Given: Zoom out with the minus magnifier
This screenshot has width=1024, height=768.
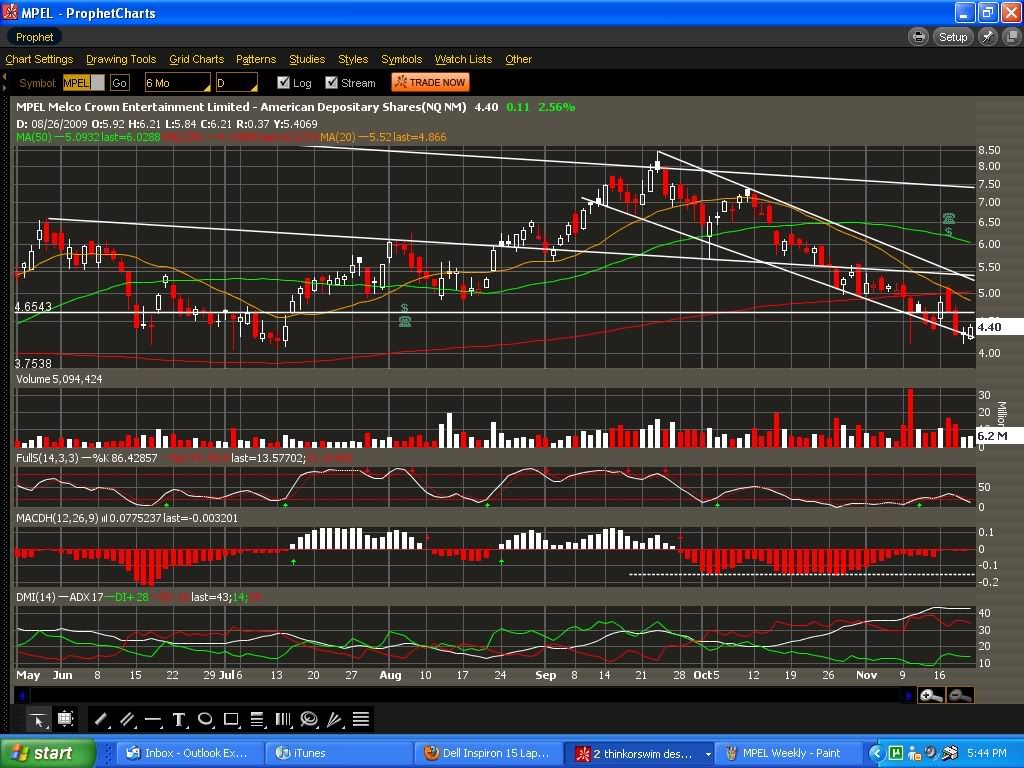Looking at the screenshot, I should point(960,696).
